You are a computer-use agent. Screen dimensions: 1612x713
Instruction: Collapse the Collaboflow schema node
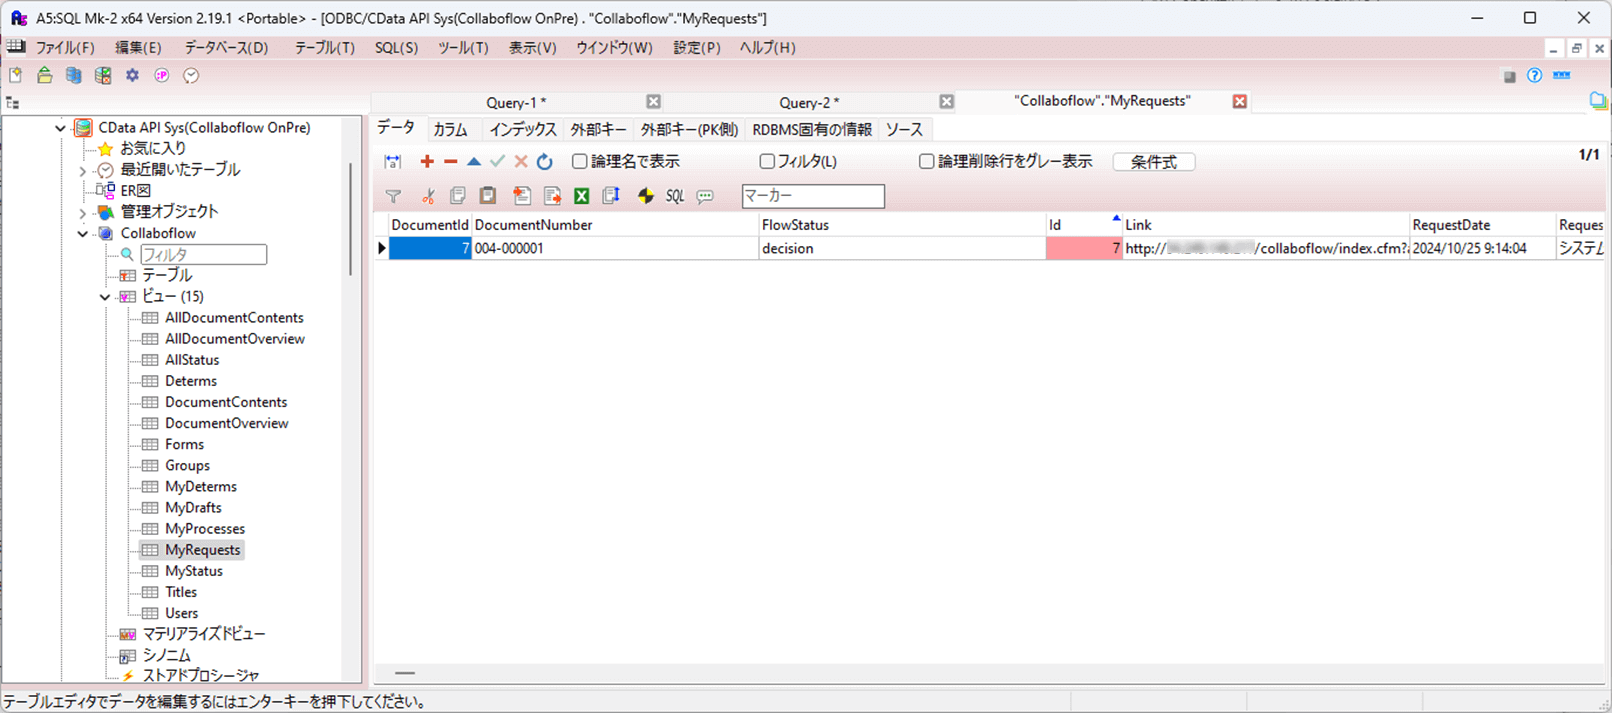83,234
